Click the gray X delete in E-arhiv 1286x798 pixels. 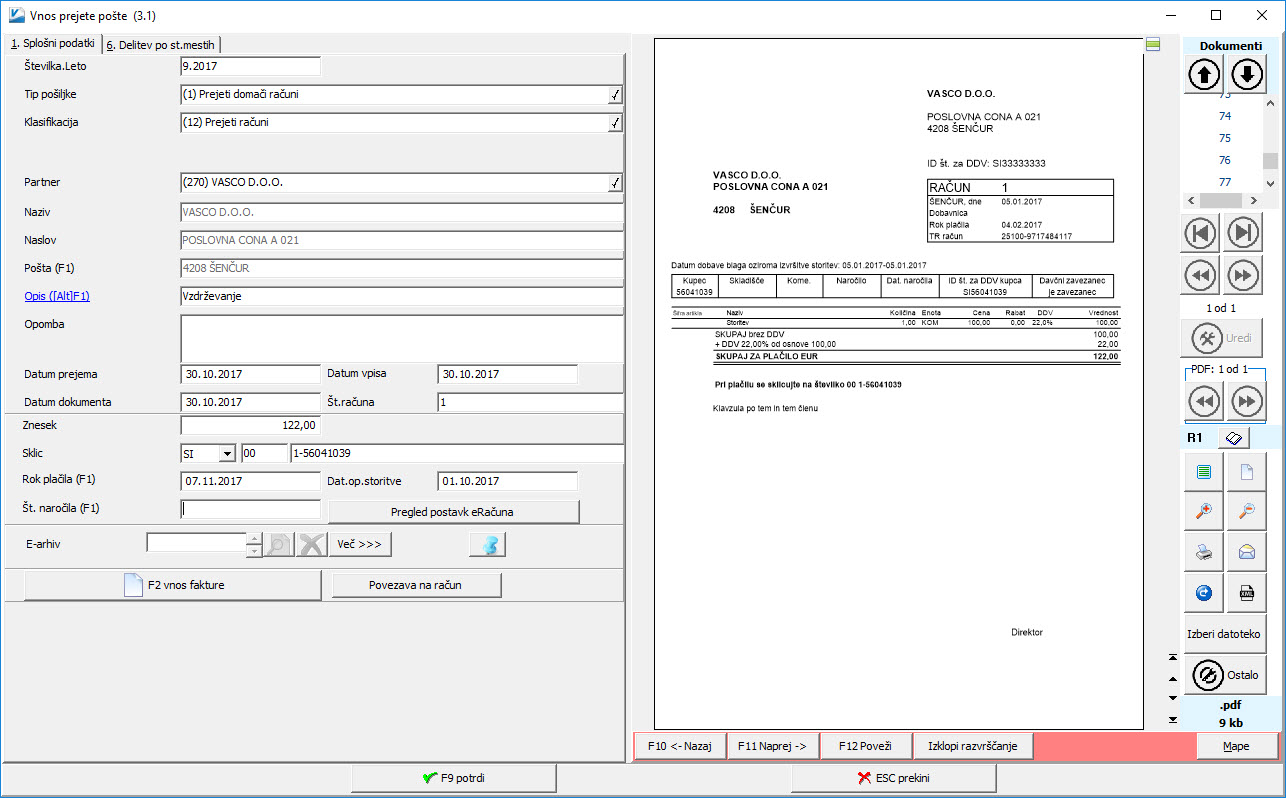pyautogui.click(x=312, y=544)
